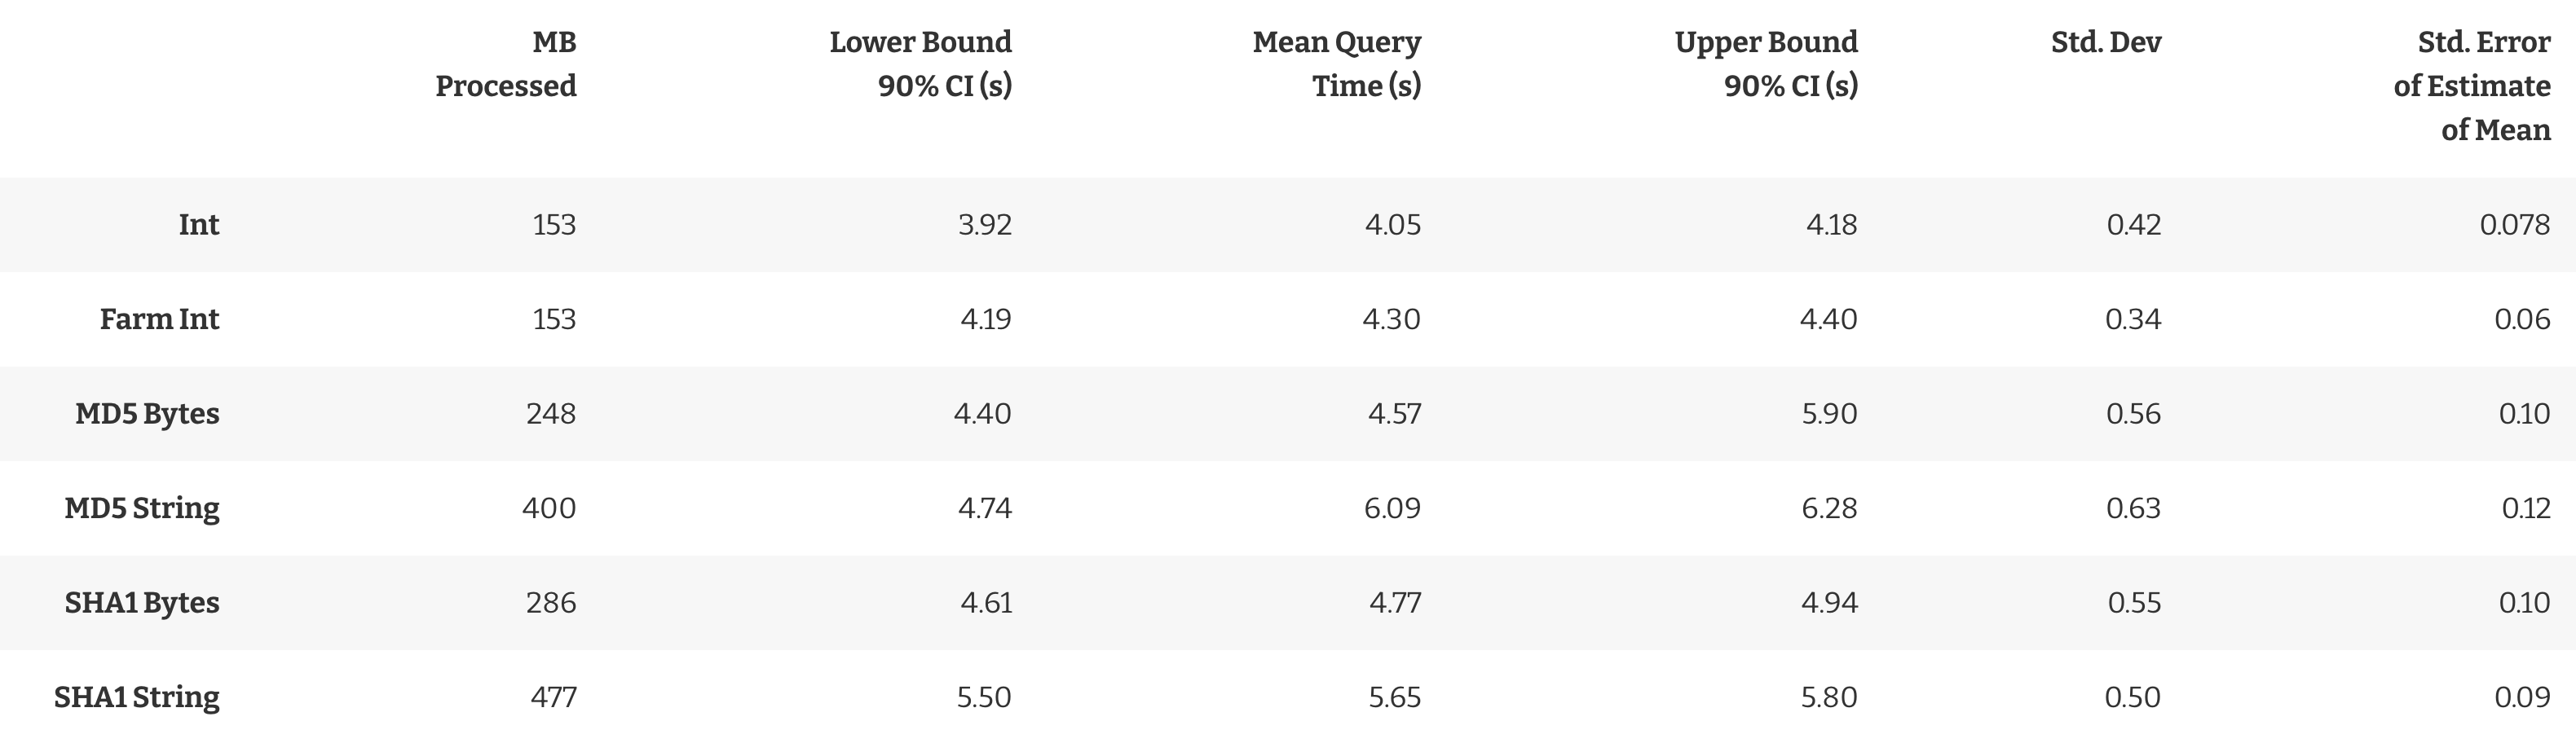
Task: Select the "SHA1 String" row label
Action: tap(137, 697)
